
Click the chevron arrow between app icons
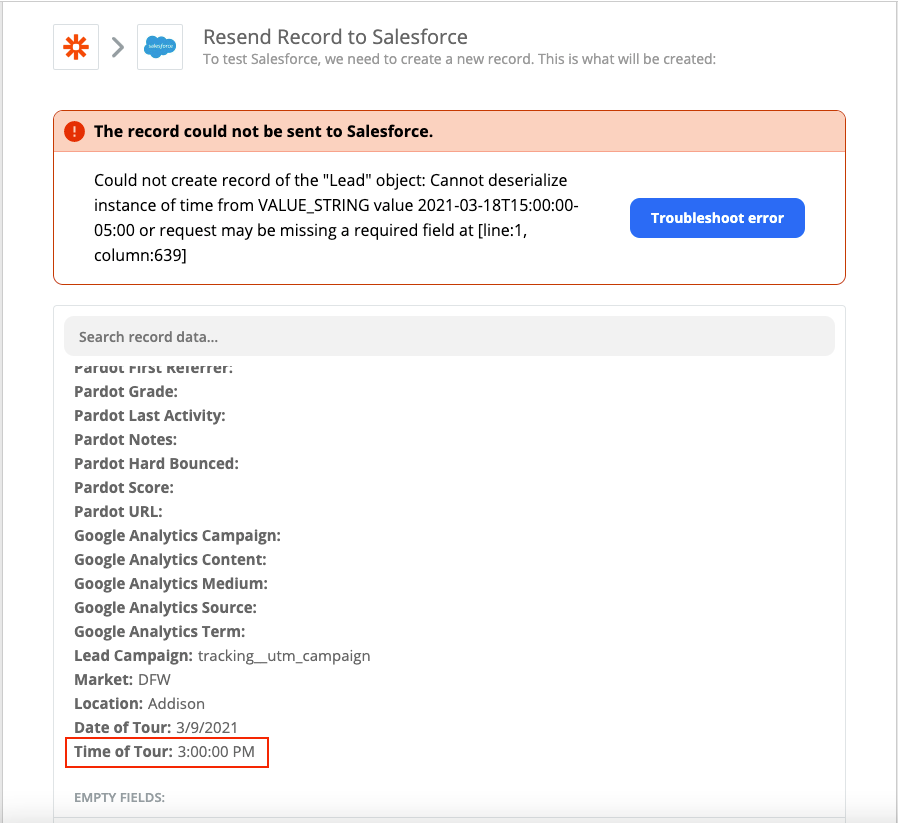point(118,48)
